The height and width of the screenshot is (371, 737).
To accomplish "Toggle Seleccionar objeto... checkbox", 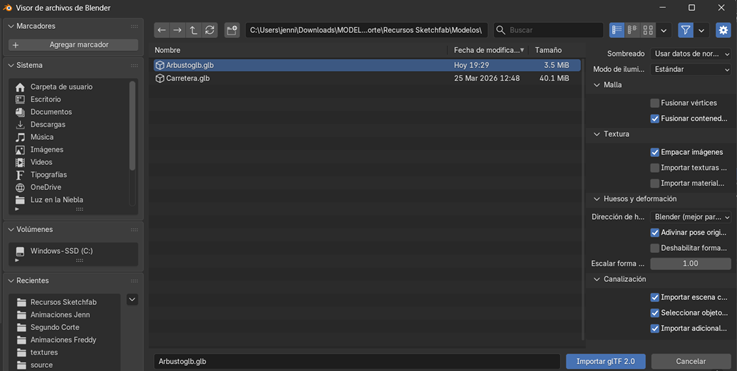I will 655,313.
